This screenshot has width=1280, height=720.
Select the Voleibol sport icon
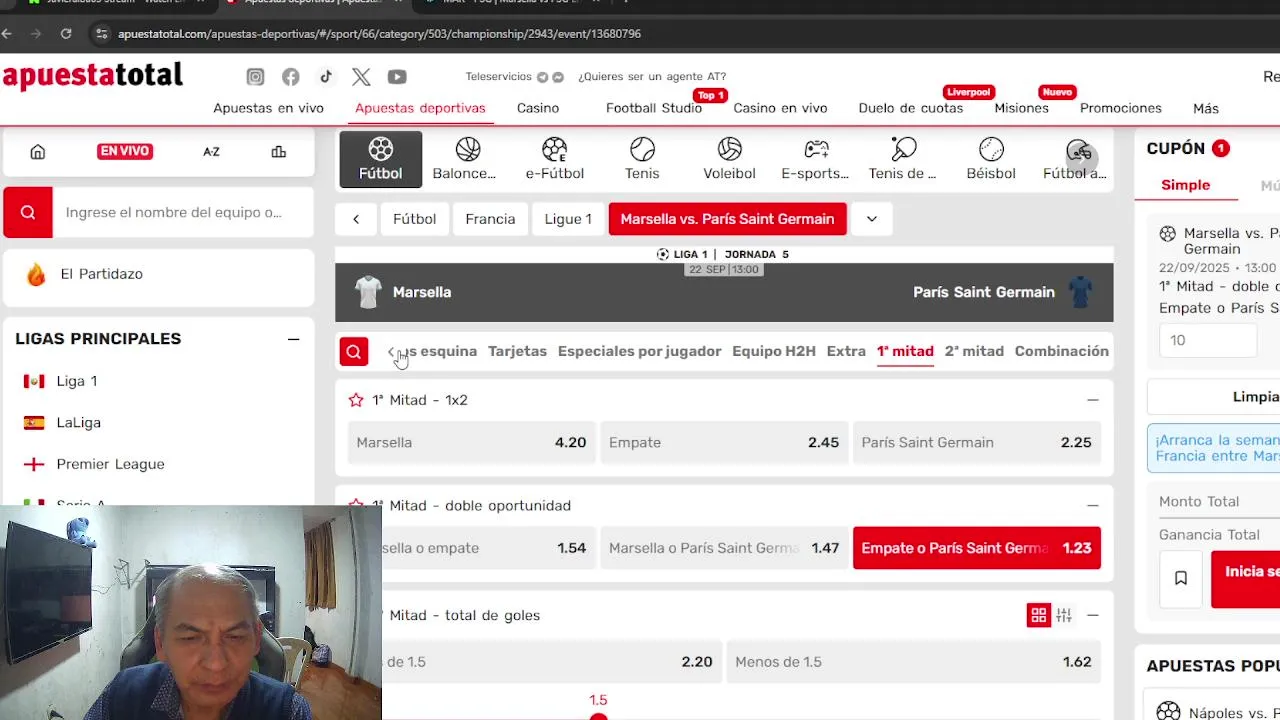coord(729,159)
